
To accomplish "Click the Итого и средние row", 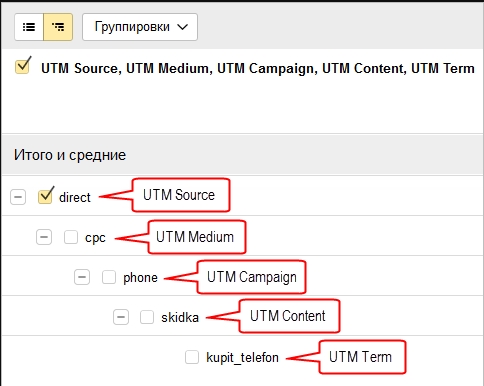I will point(242,155).
